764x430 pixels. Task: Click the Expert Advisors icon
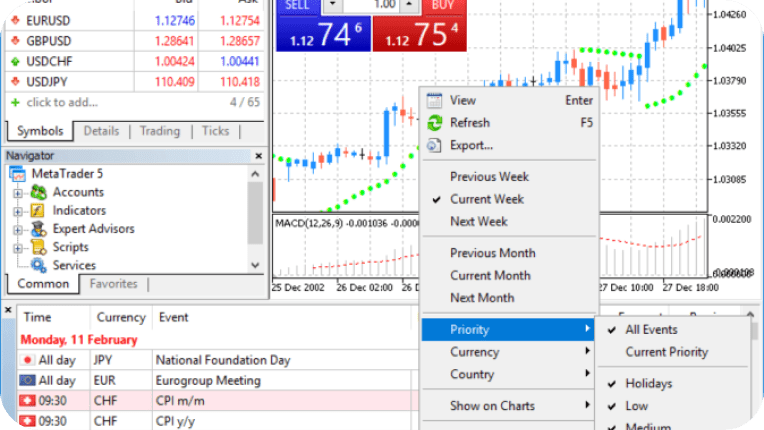pos(38,229)
